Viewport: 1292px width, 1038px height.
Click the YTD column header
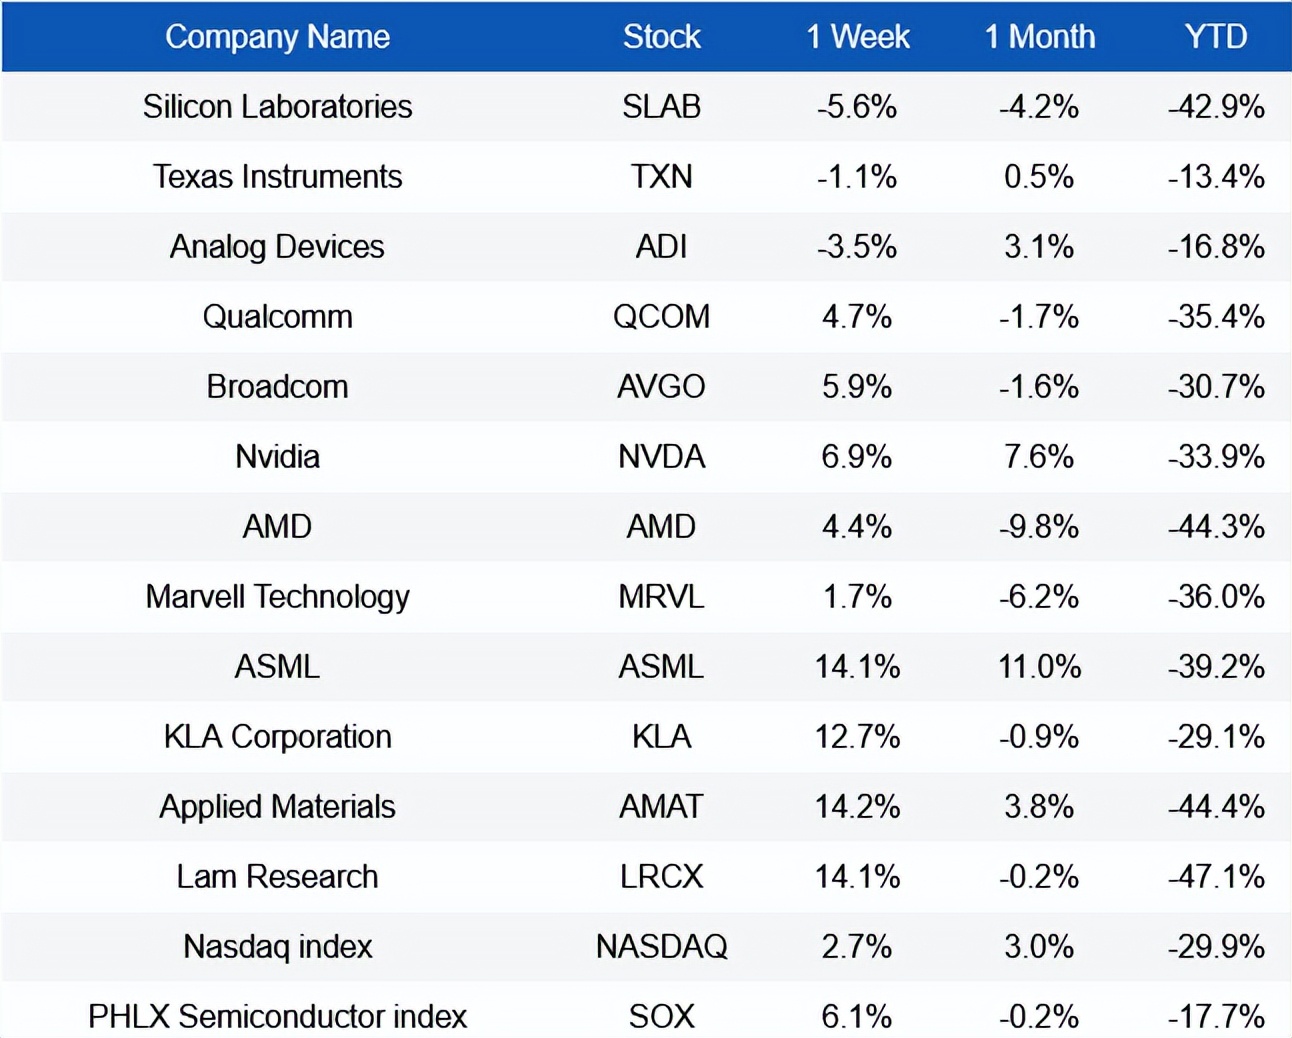click(x=1215, y=37)
